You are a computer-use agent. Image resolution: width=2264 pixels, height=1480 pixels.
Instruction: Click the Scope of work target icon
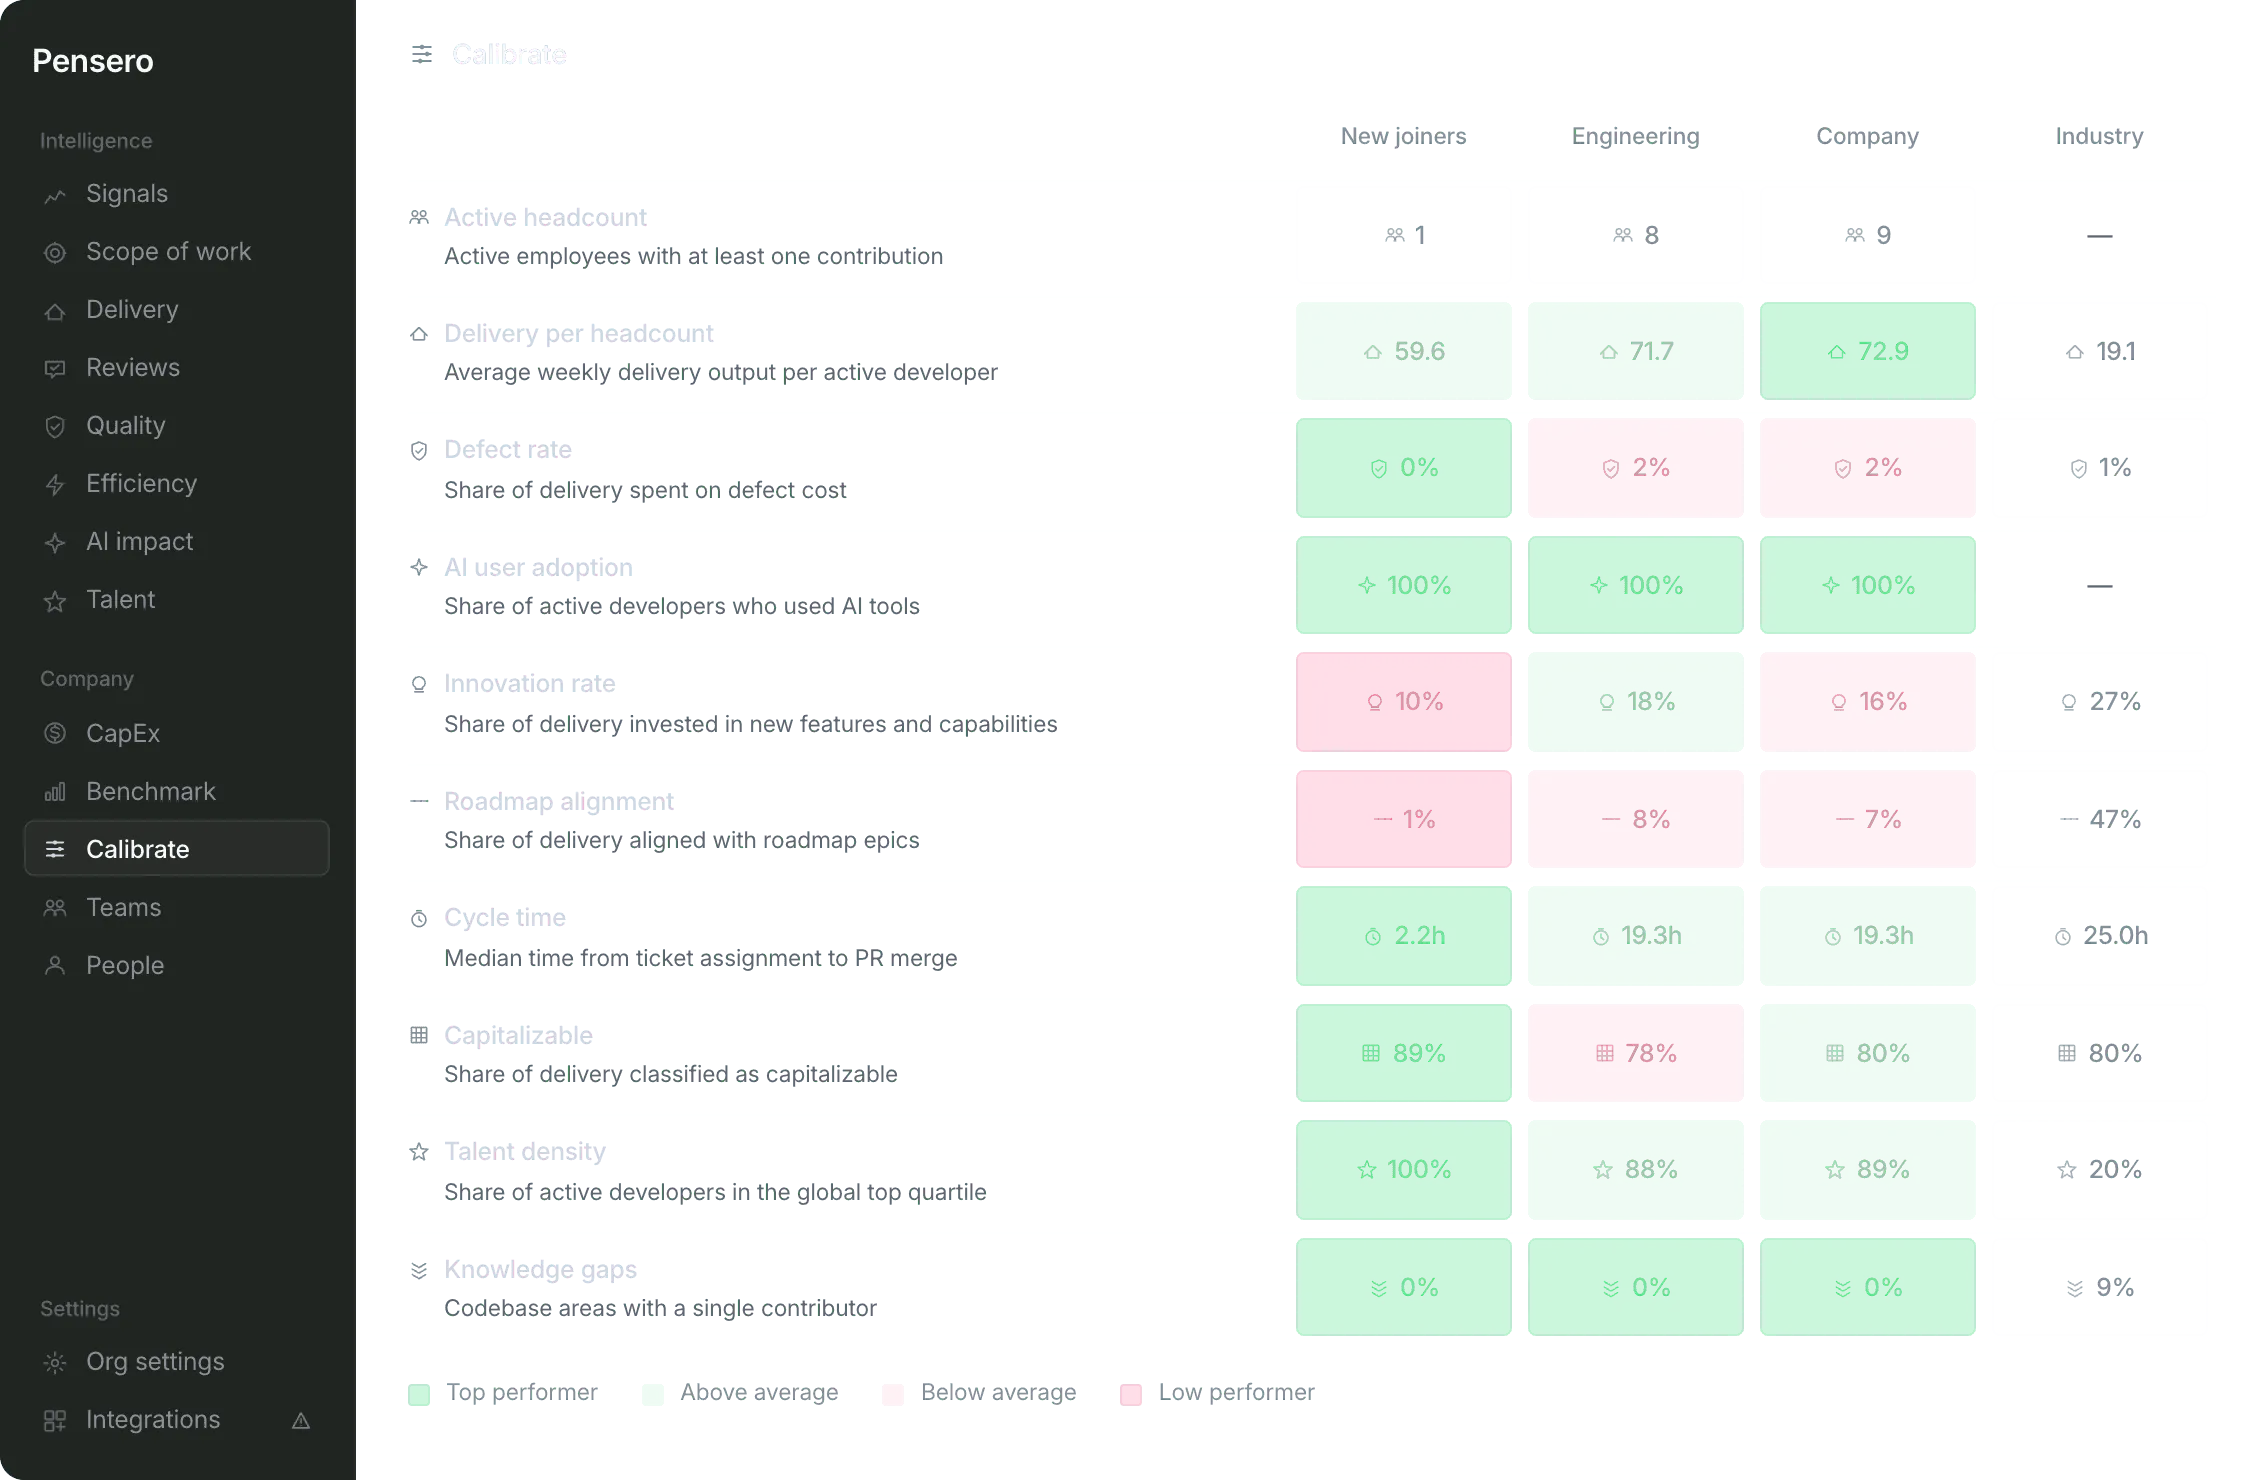click(55, 253)
